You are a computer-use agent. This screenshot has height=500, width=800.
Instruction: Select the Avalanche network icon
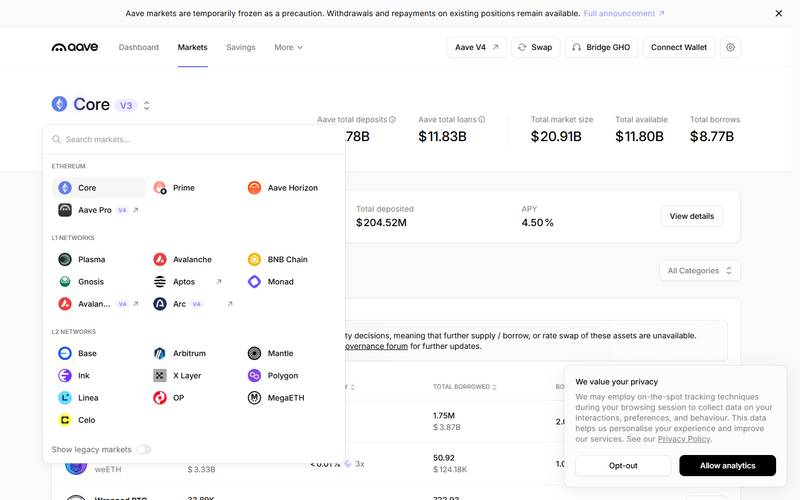pyautogui.click(x=160, y=259)
